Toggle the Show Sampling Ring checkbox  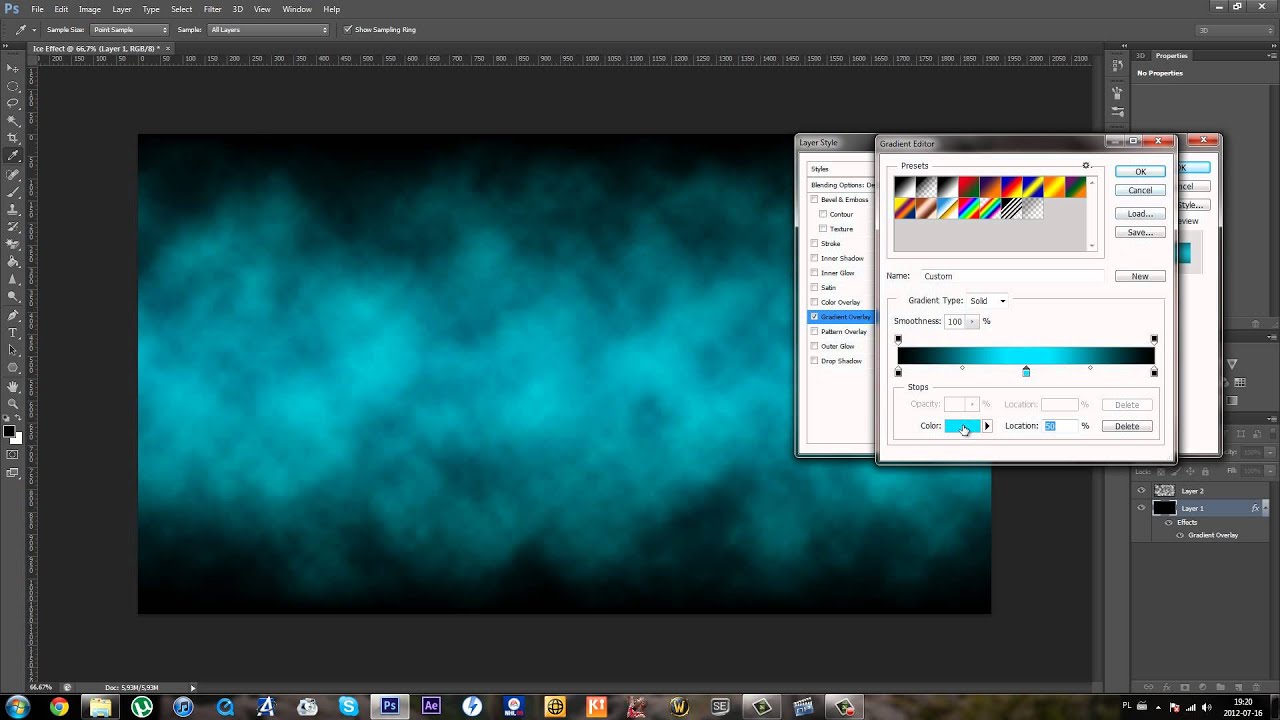(x=347, y=29)
